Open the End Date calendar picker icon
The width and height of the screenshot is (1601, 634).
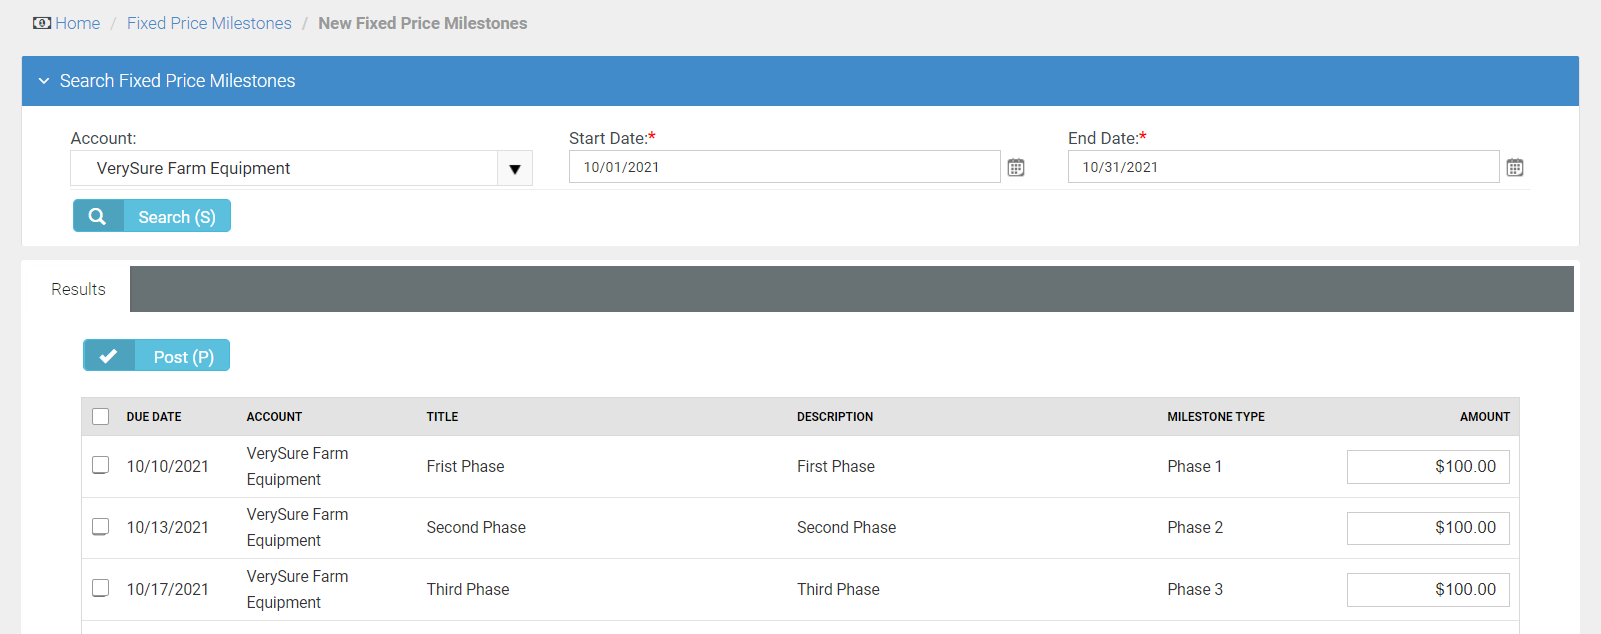coord(1514,168)
